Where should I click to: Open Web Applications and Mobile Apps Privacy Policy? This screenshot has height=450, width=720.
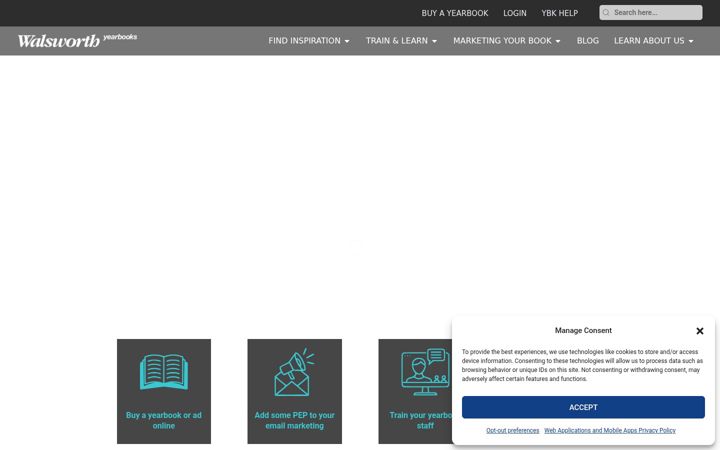pyautogui.click(x=610, y=431)
